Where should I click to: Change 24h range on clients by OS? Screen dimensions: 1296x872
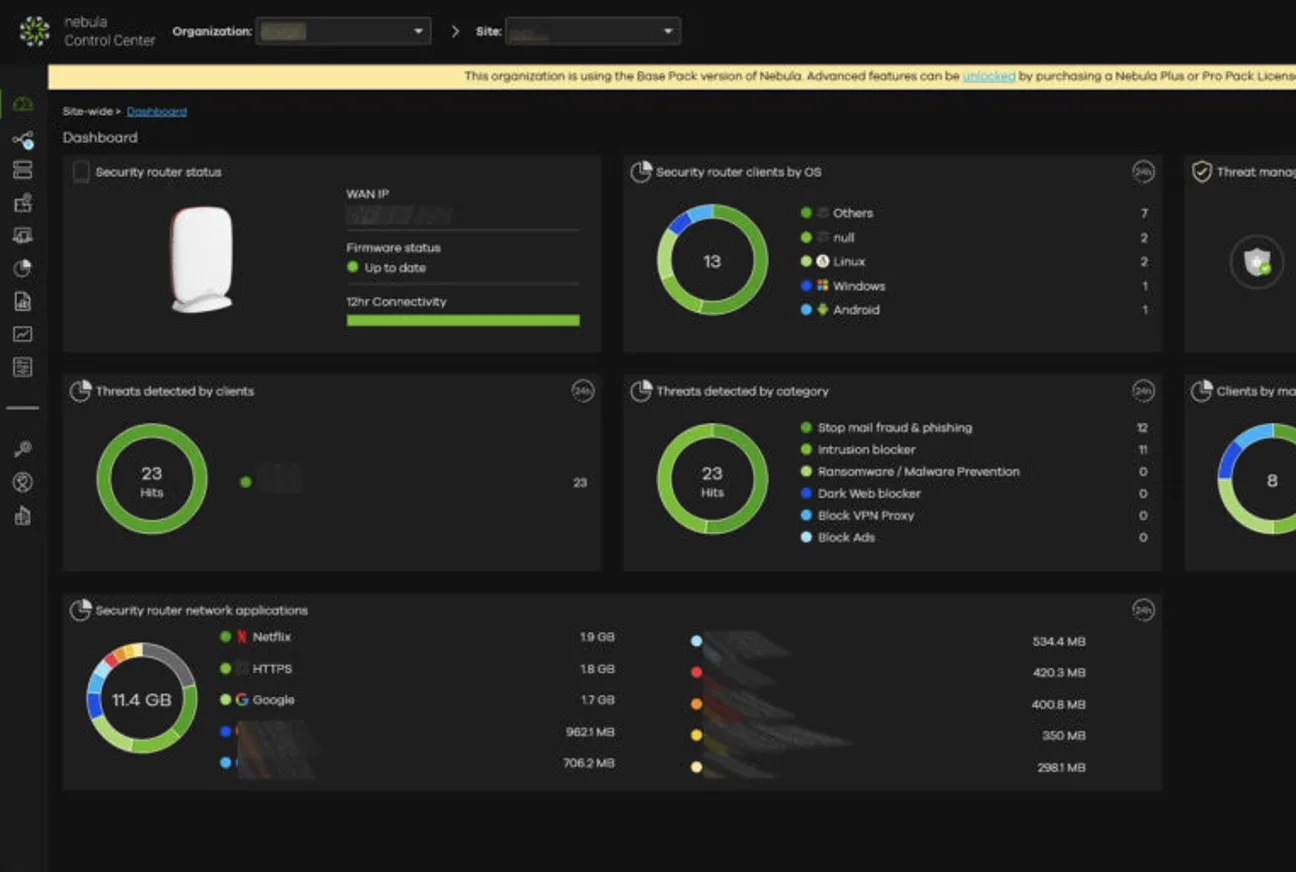tap(1143, 172)
